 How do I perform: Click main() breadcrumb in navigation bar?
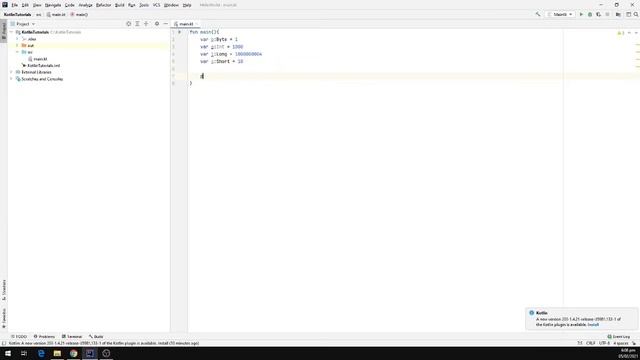click(79, 14)
